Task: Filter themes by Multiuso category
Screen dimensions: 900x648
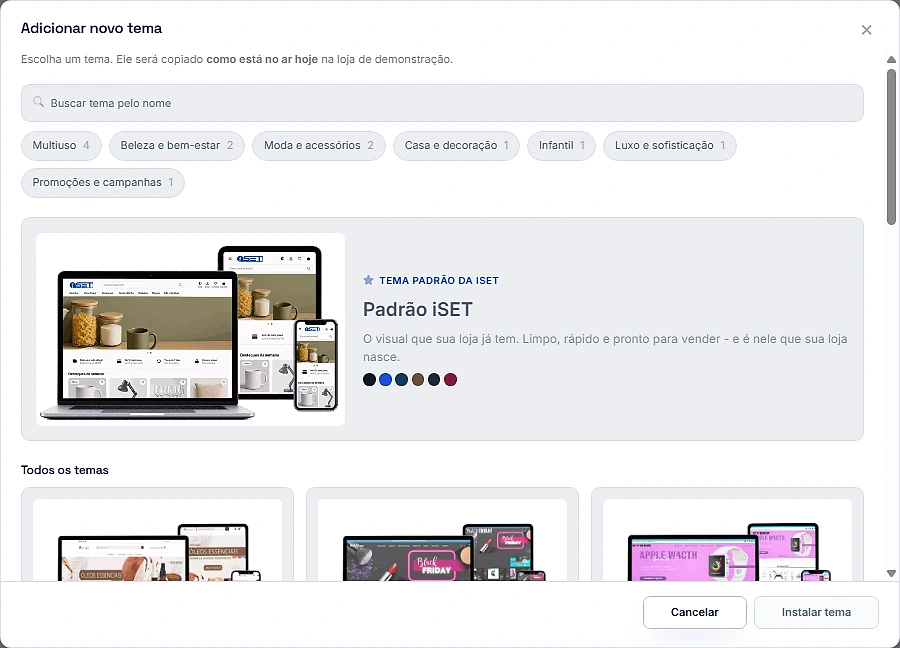Action: [x=61, y=146]
